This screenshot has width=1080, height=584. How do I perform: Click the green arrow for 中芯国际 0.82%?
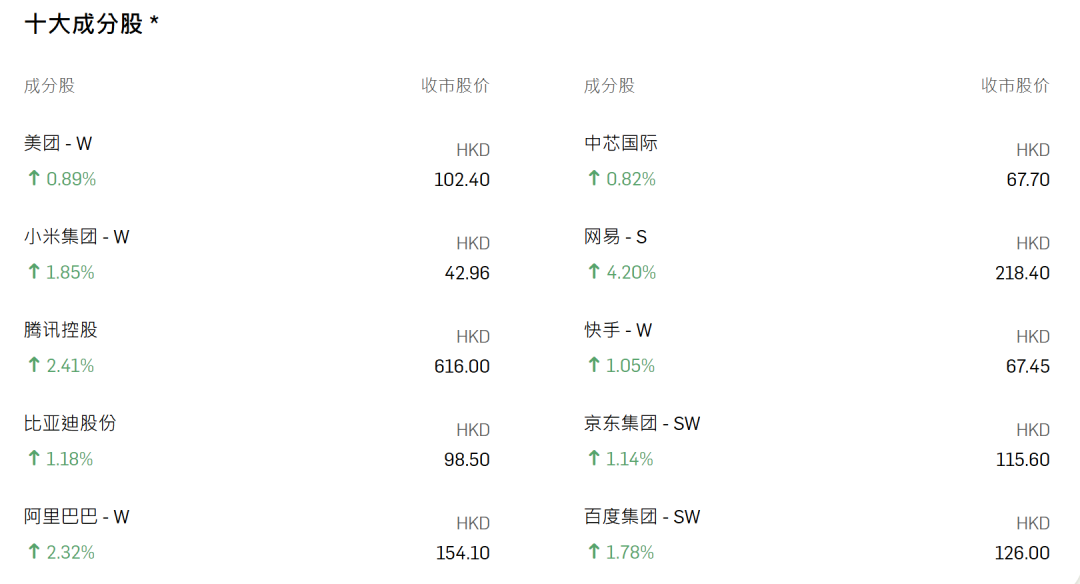[594, 179]
